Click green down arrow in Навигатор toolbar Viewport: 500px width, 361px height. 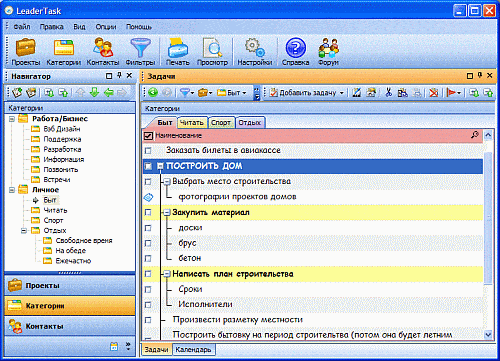(94, 92)
